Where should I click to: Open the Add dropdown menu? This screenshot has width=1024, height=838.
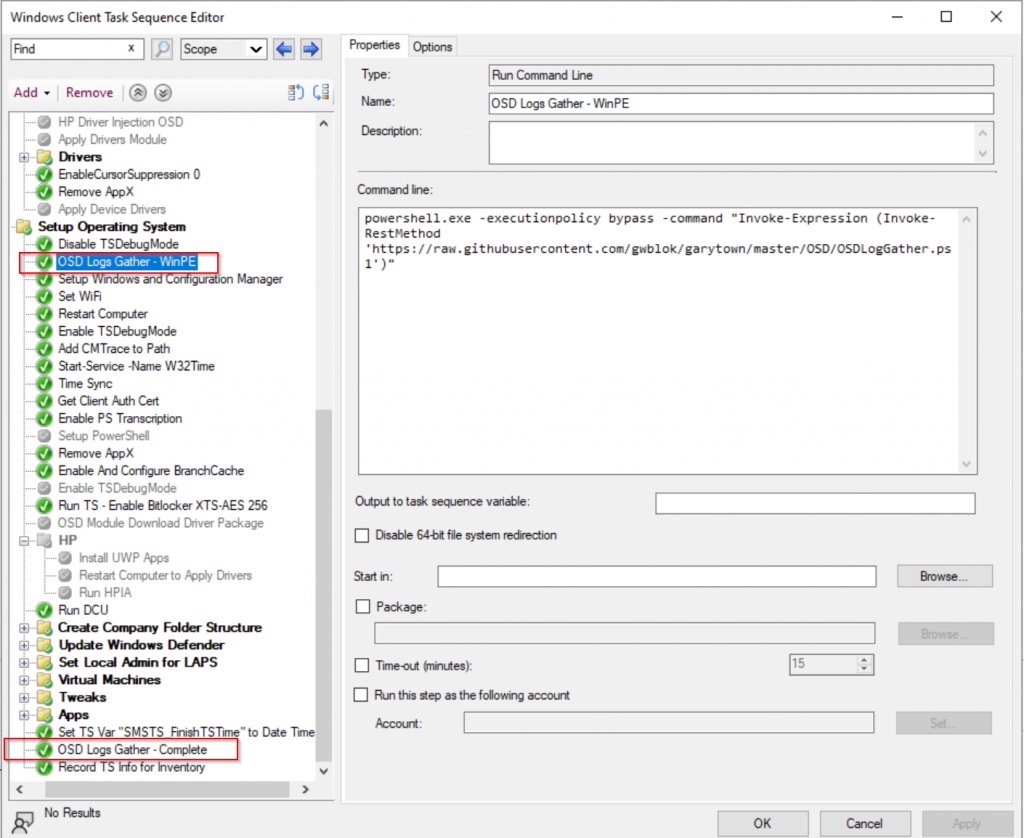pyautogui.click(x=32, y=93)
